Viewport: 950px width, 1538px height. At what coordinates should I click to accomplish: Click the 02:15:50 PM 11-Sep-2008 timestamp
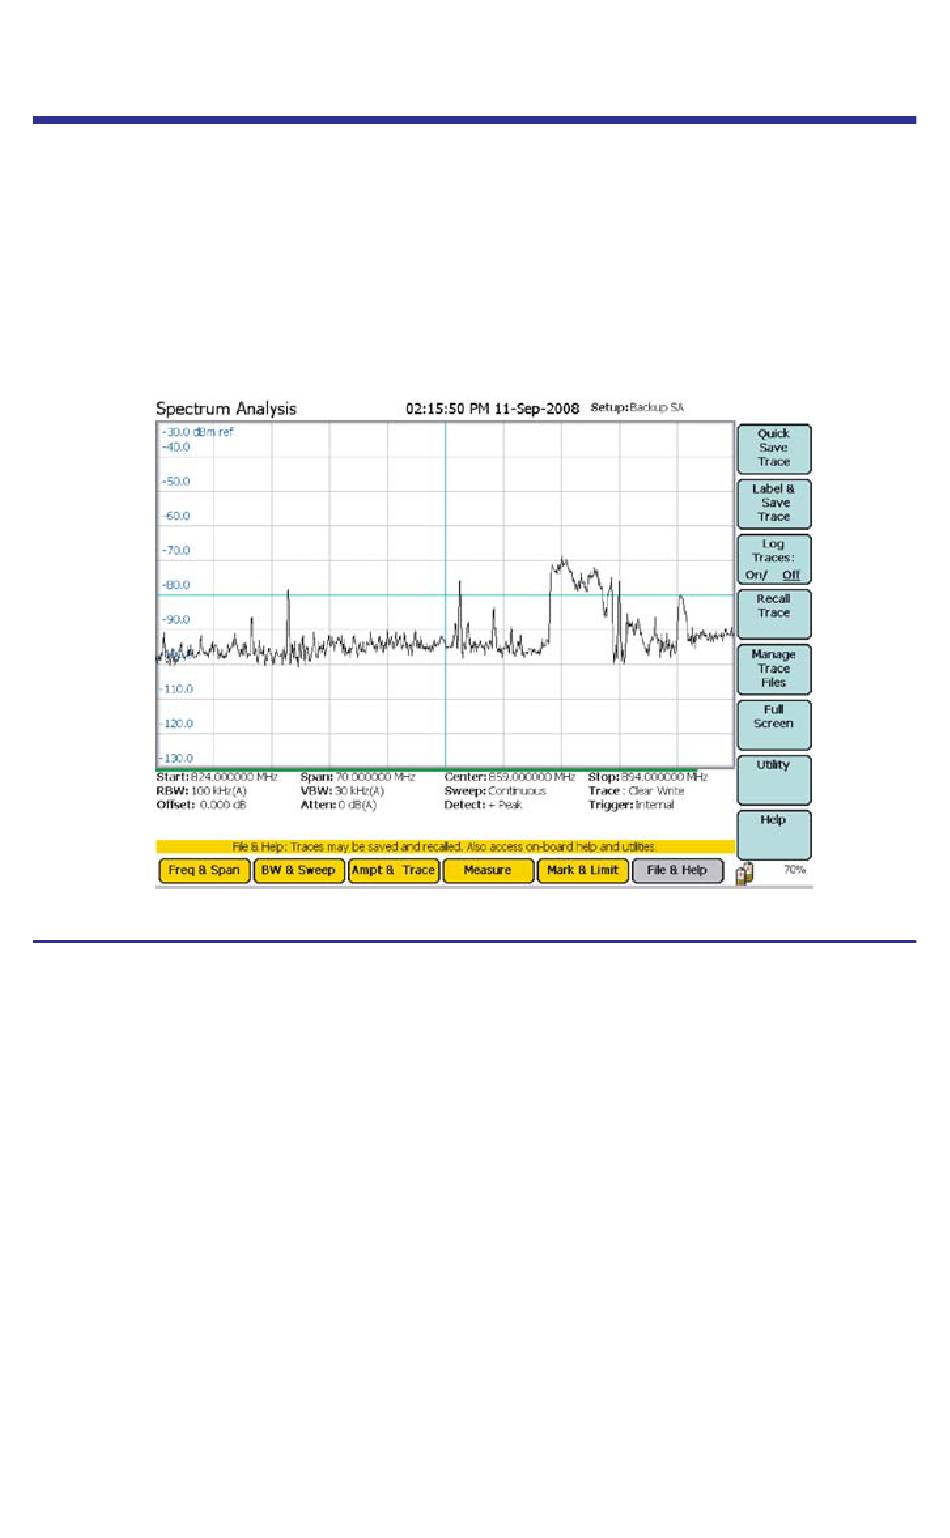coord(492,409)
